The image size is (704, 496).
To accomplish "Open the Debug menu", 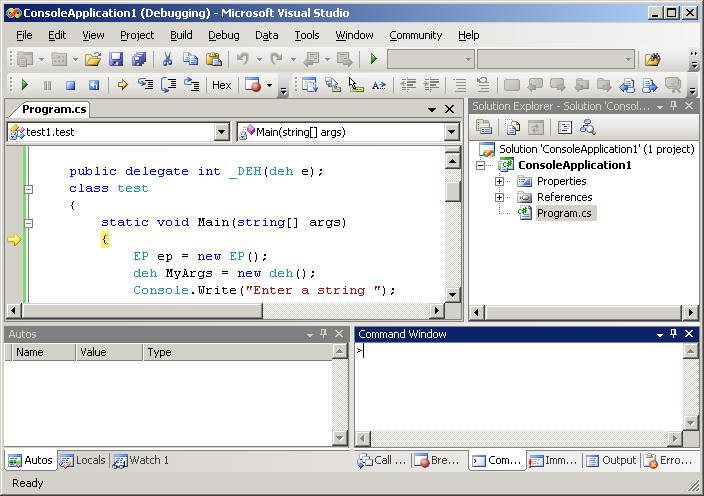I will tap(224, 35).
